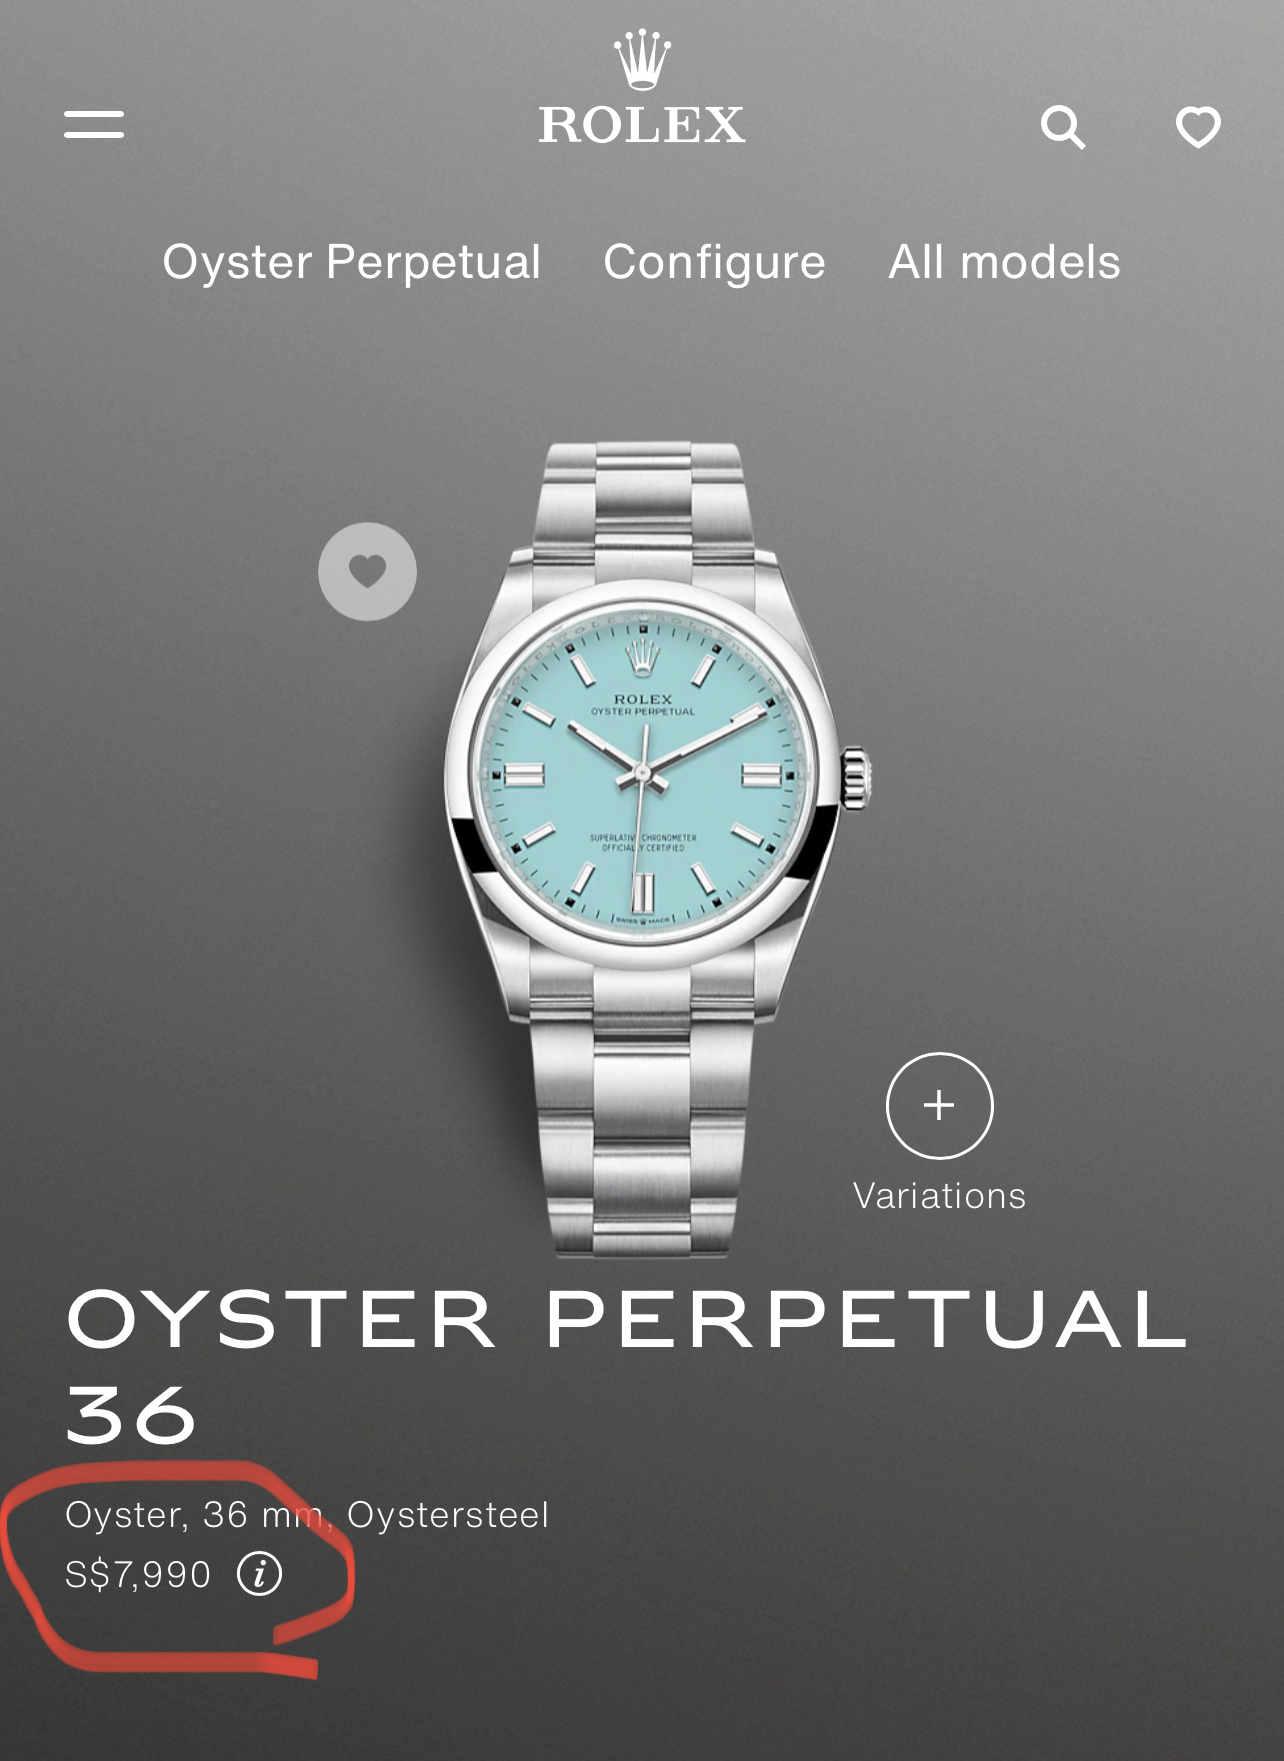
Task: Expand Variations with the plus circle
Action: (x=939, y=1105)
